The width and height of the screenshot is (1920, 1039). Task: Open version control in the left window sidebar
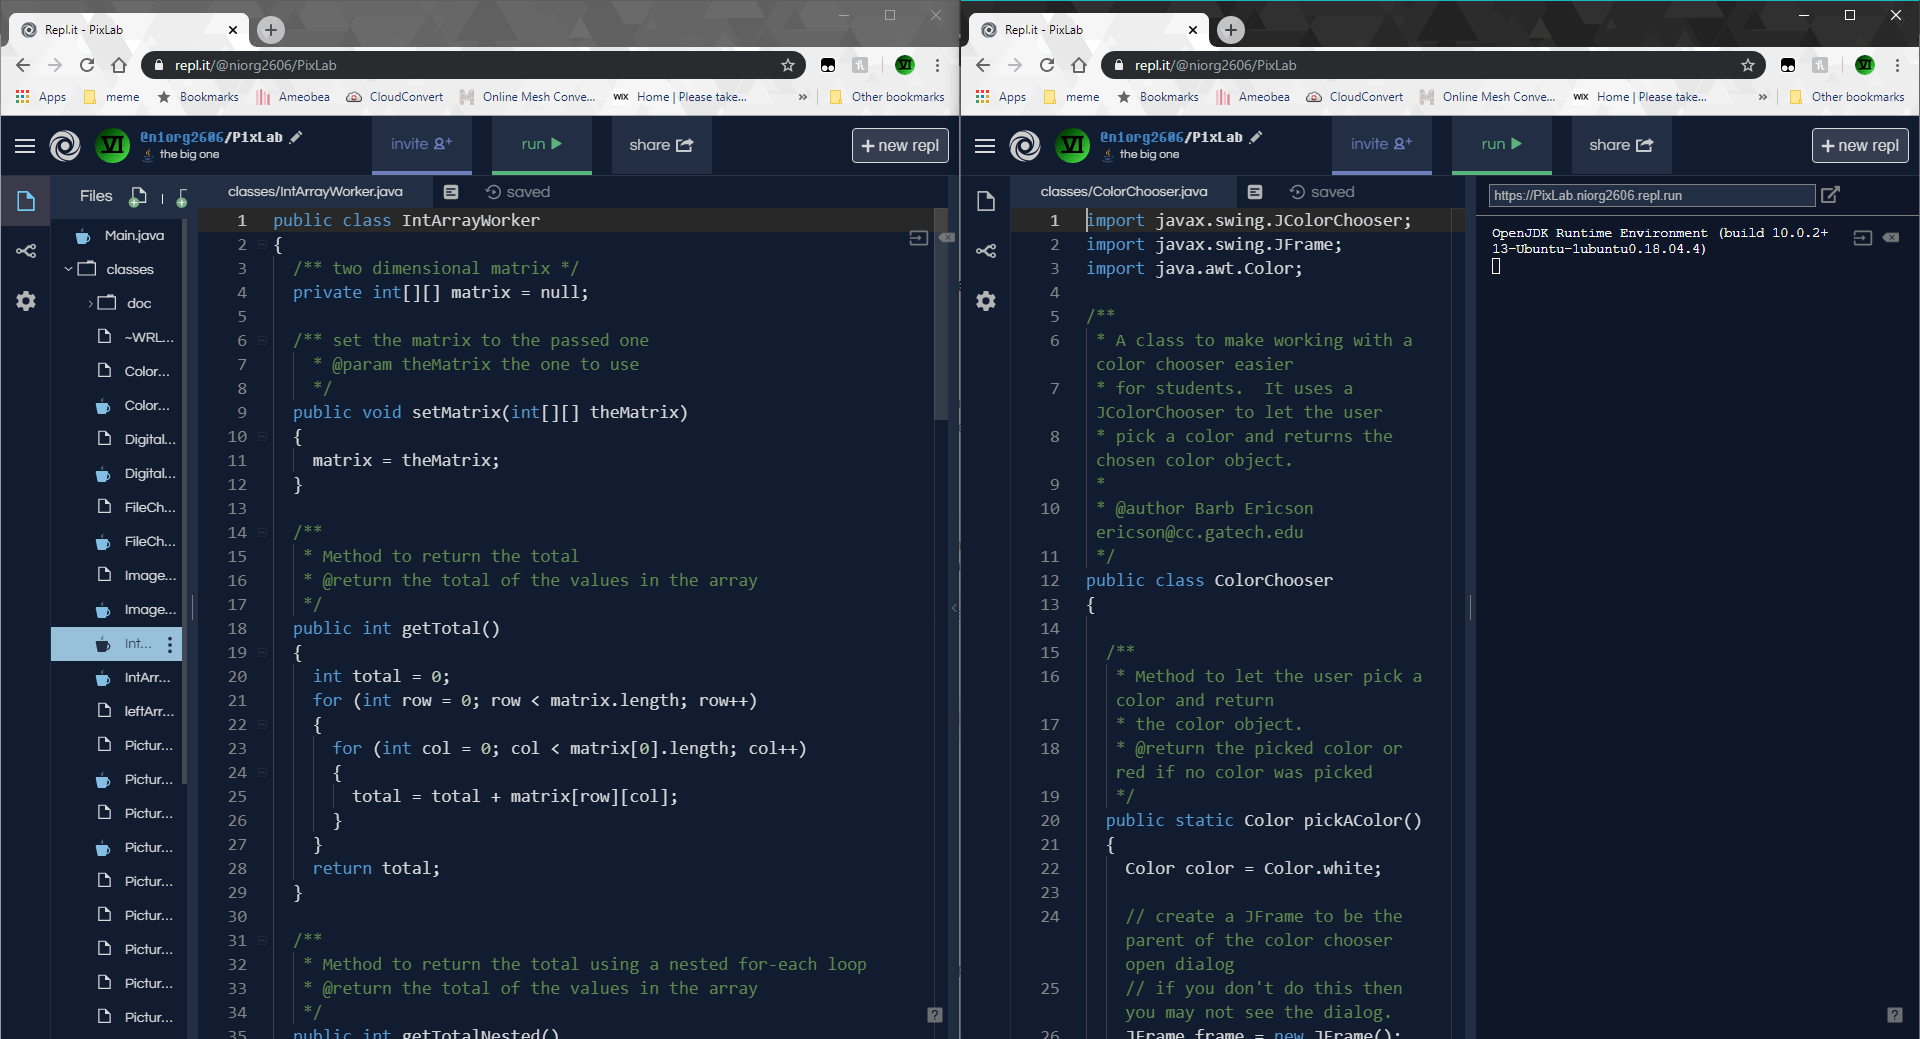click(x=26, y=251)
